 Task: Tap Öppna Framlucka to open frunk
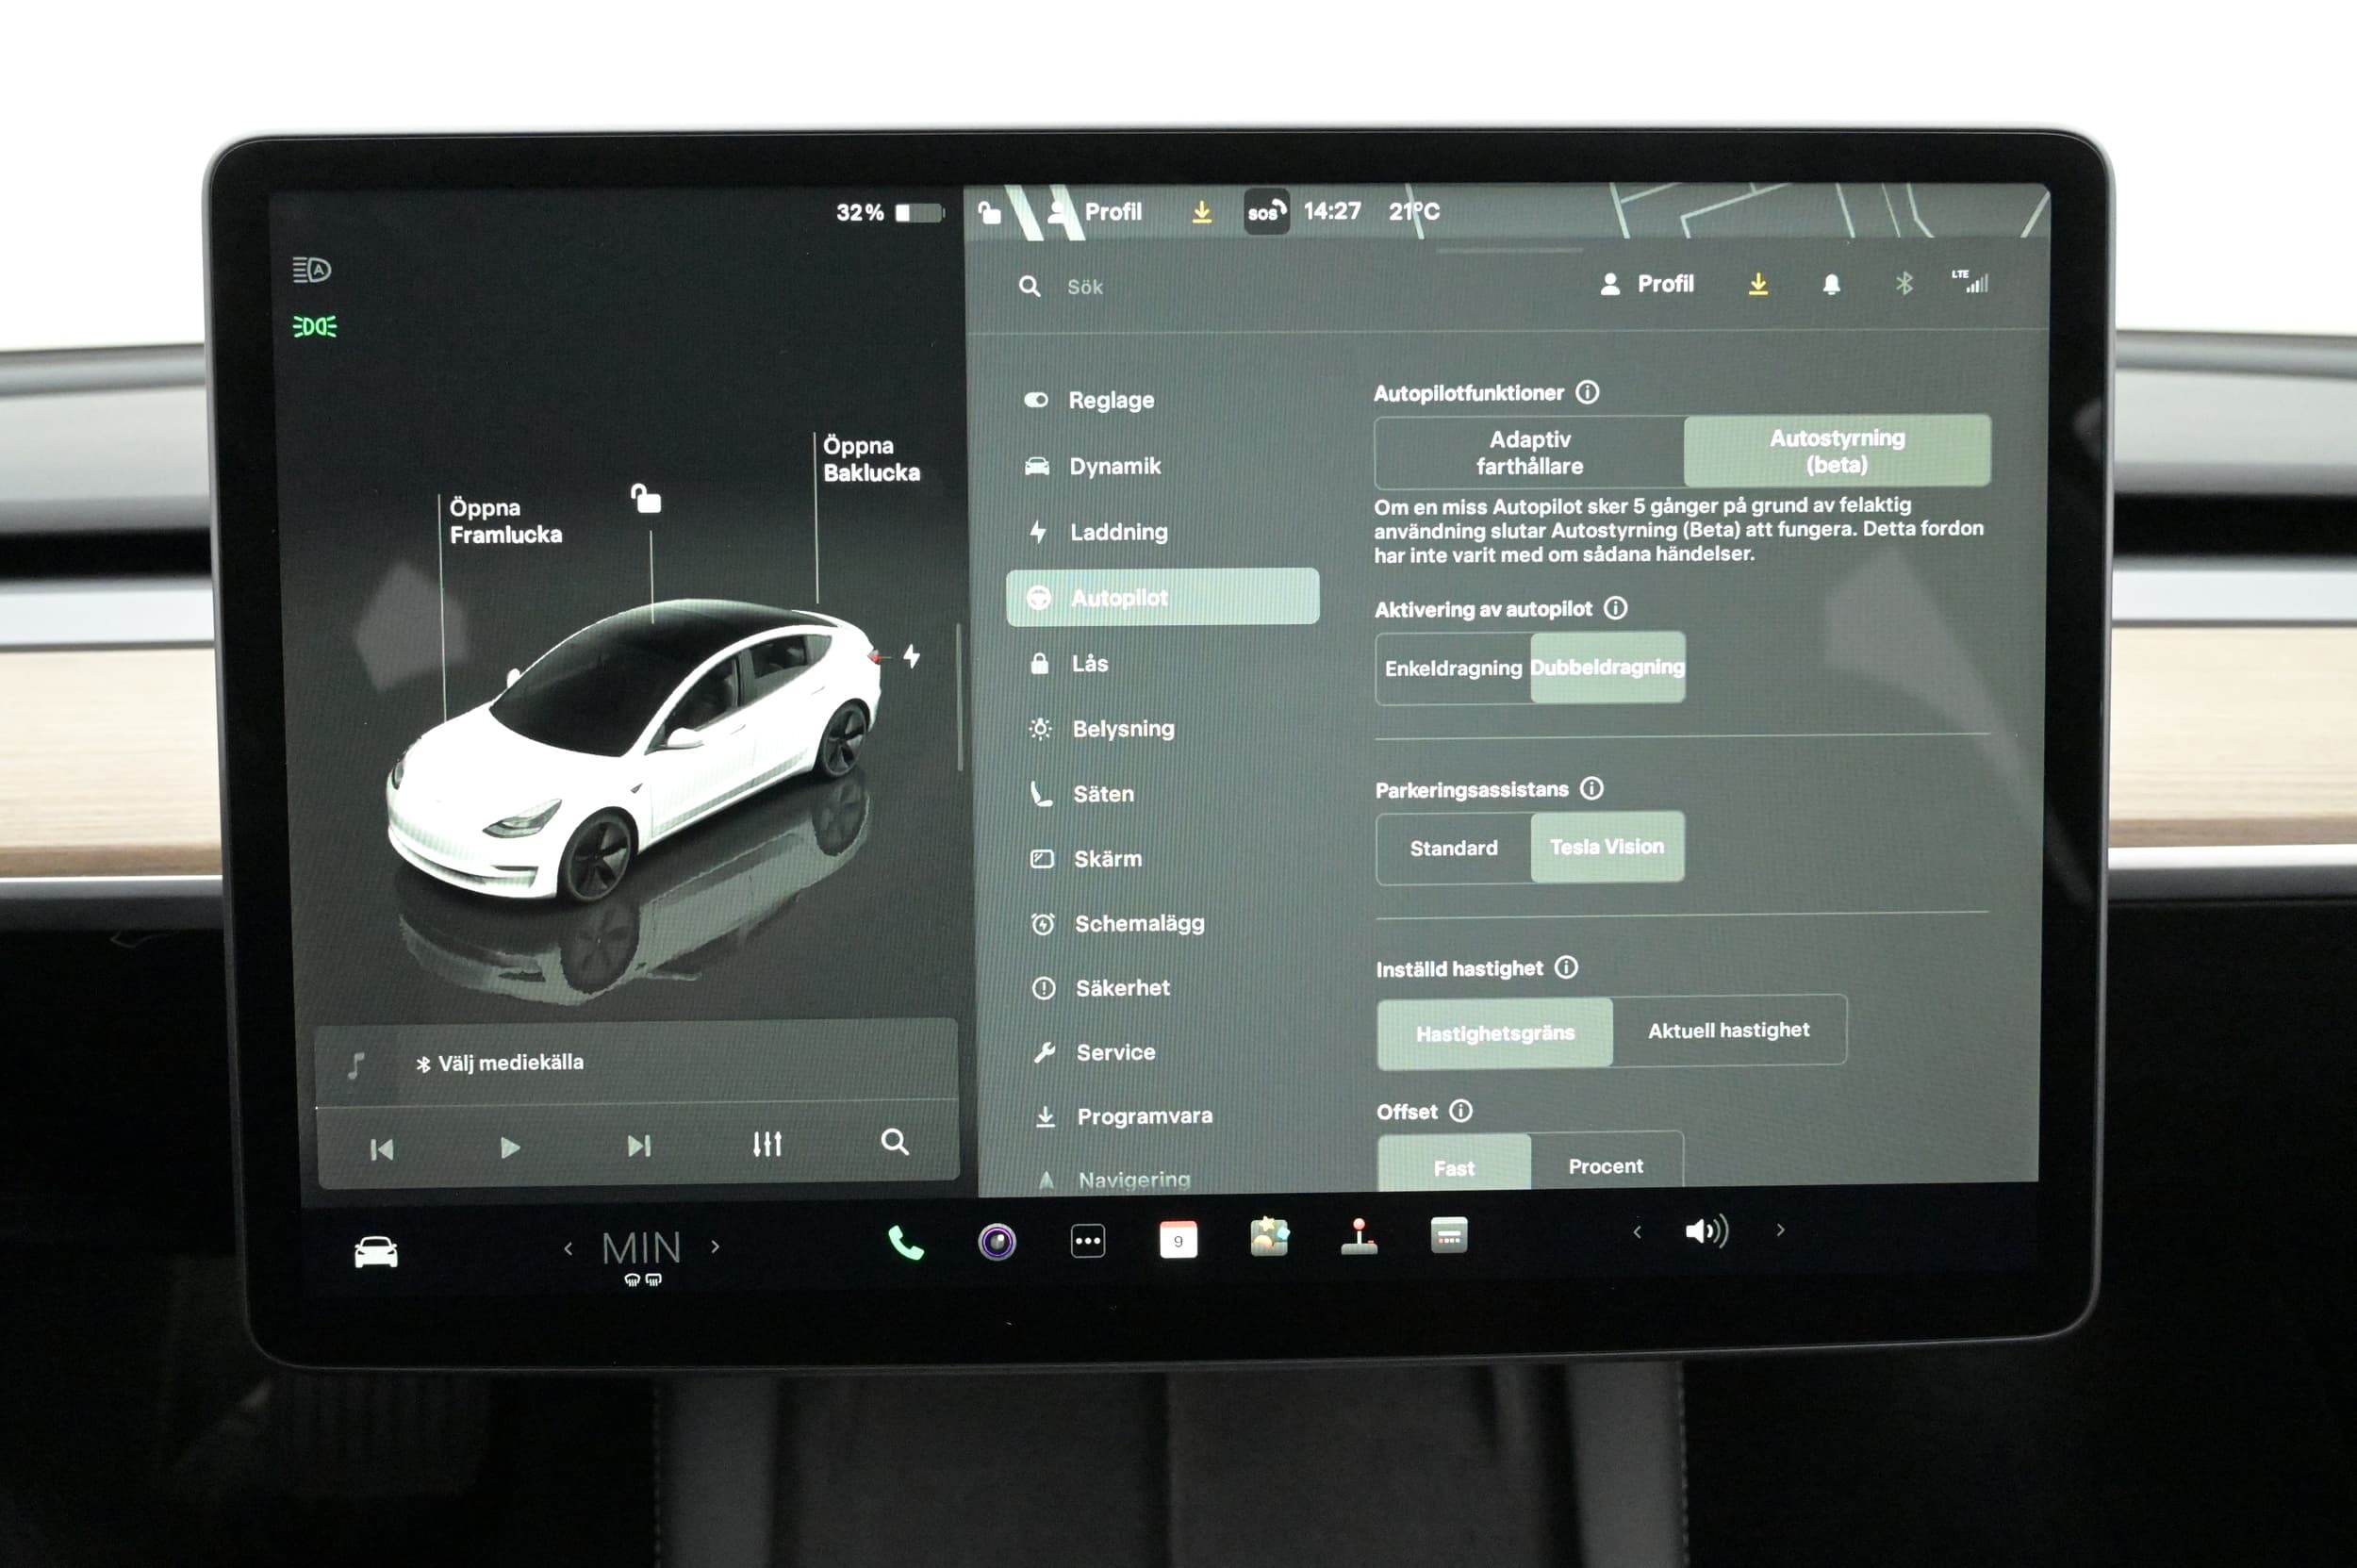[505, 521]
